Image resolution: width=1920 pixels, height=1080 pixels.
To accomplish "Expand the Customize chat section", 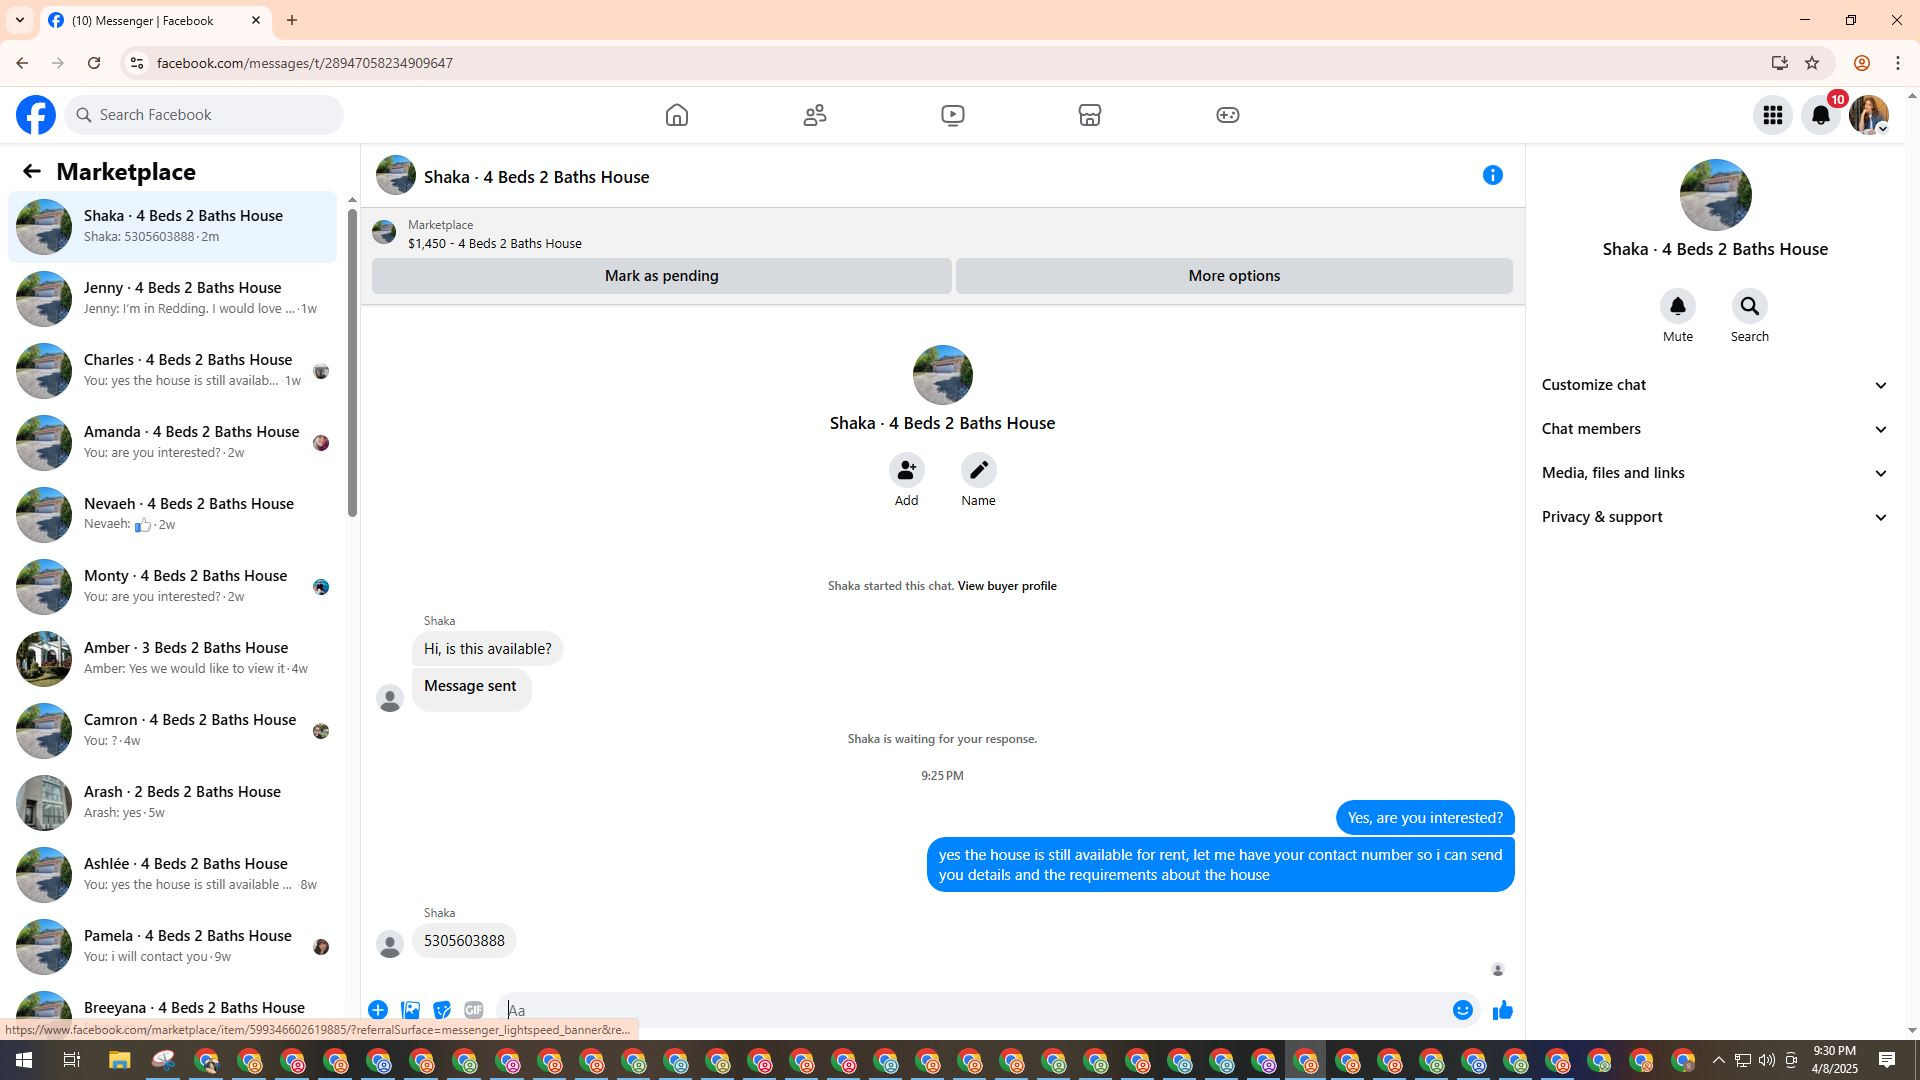I will [x=1714, y=385].
